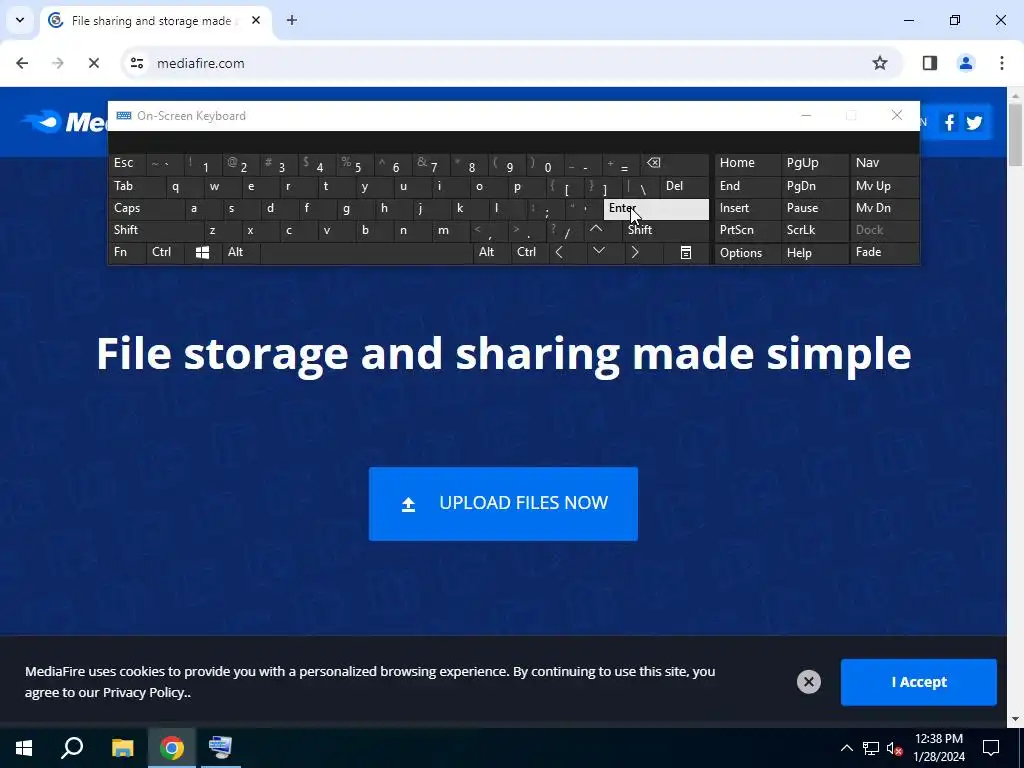Open MediaFire Twitter page icon

click(x=974, y=122)
